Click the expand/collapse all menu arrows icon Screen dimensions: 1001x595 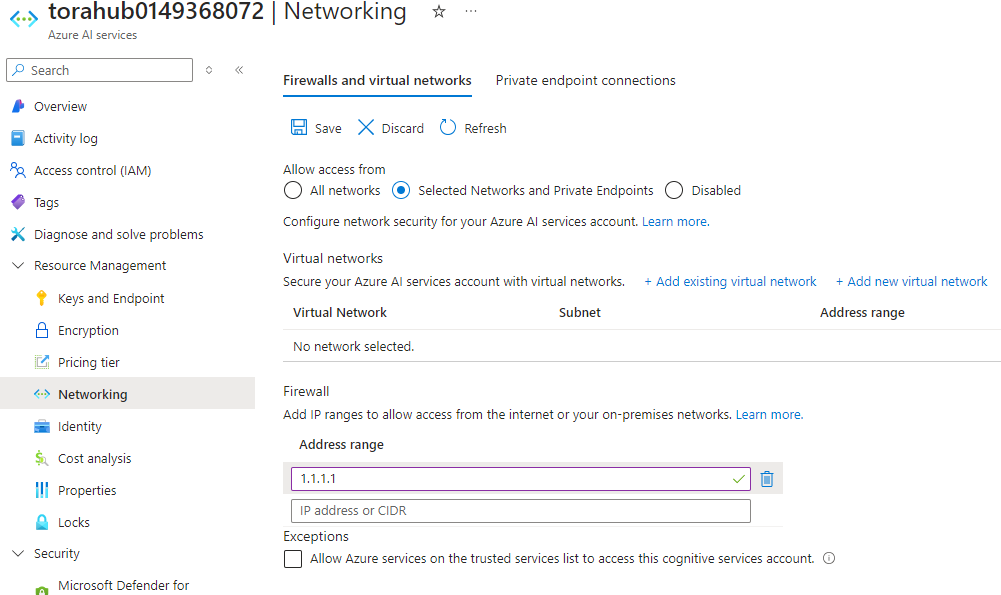[209, 70]
